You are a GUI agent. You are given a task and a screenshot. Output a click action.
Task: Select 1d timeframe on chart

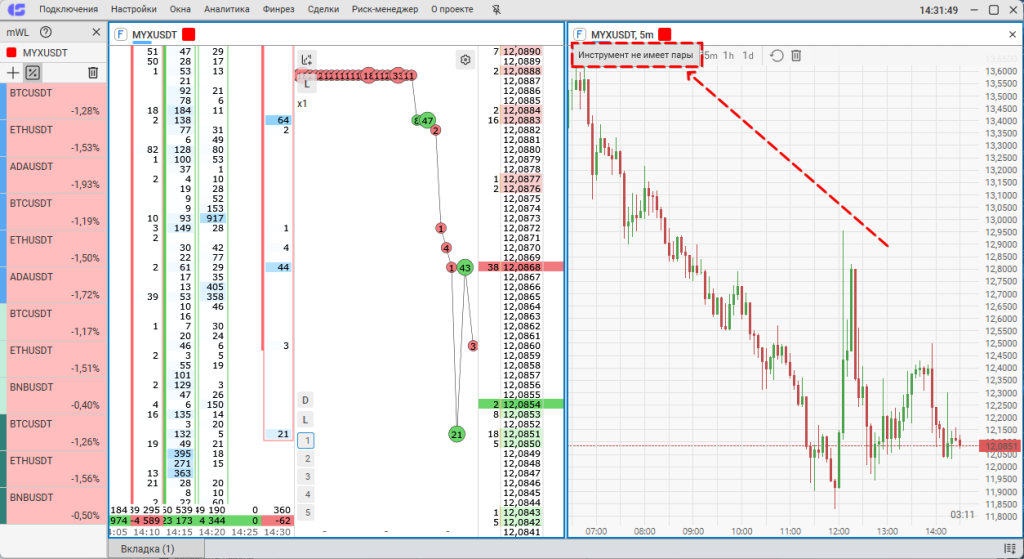748,56
